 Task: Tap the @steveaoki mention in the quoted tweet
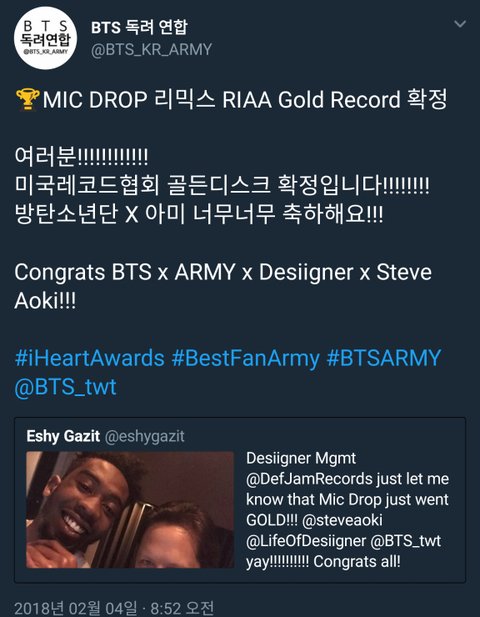point(342,520)
